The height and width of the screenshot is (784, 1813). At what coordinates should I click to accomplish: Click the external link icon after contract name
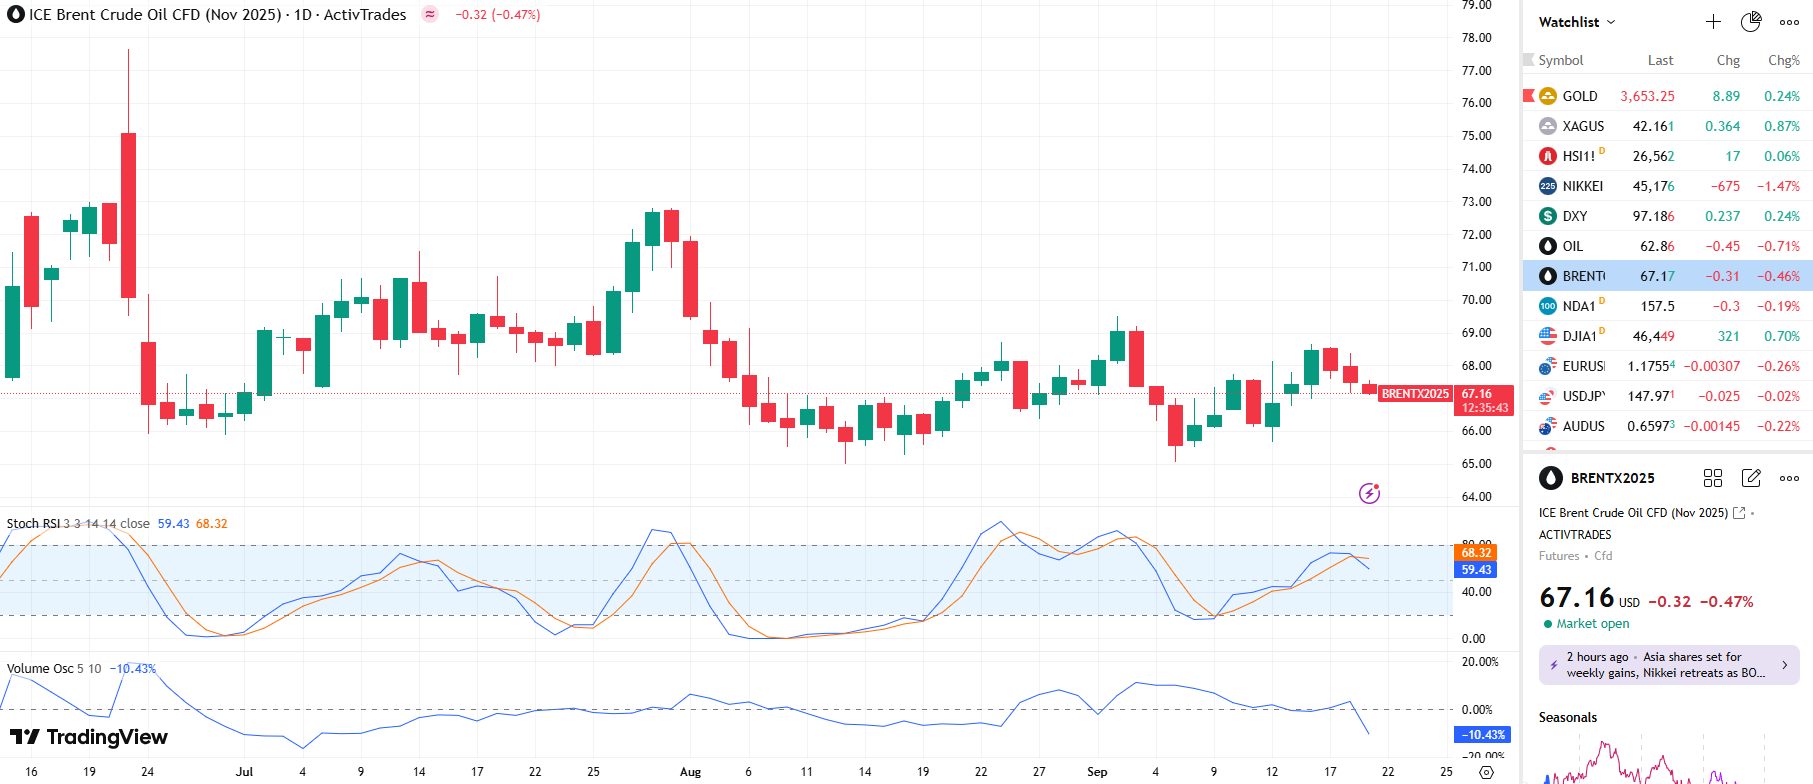(1739, 513)
